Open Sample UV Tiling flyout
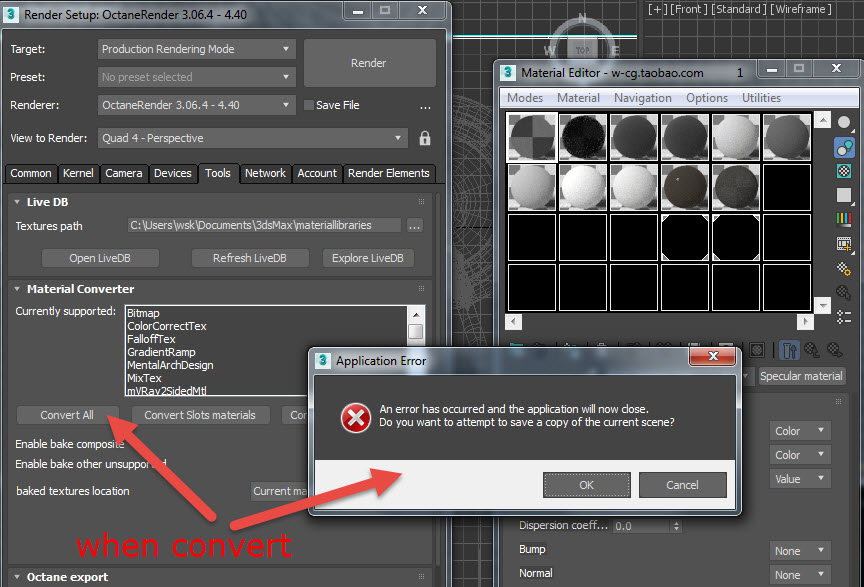The width and height of the screenshot is (864, 587). click(844, 195)
